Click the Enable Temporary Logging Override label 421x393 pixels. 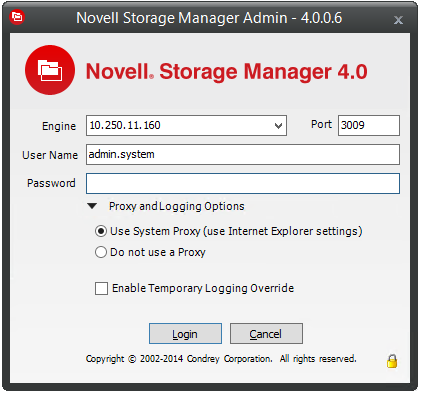(203, 288)
